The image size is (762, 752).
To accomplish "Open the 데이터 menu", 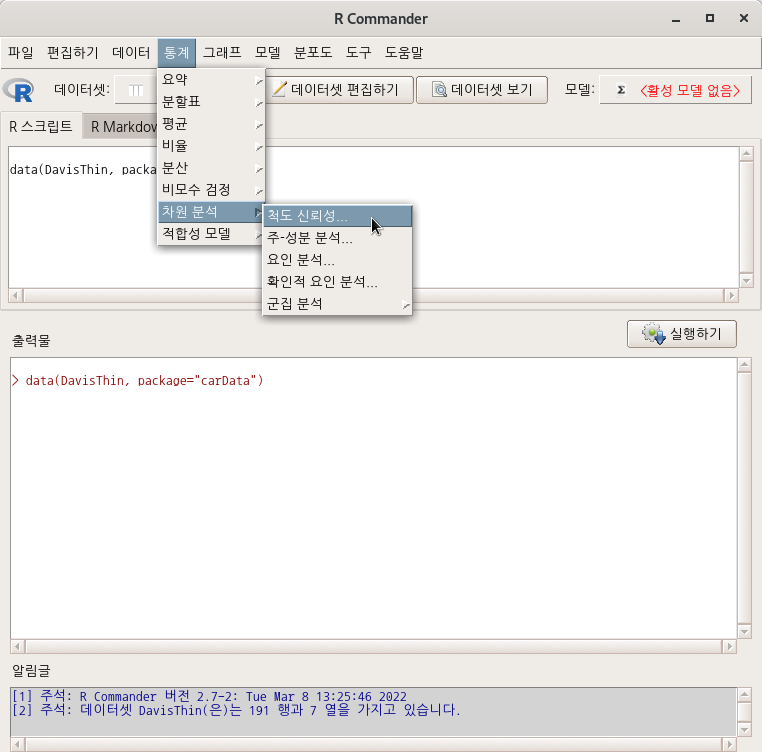I will click(131, 52).
